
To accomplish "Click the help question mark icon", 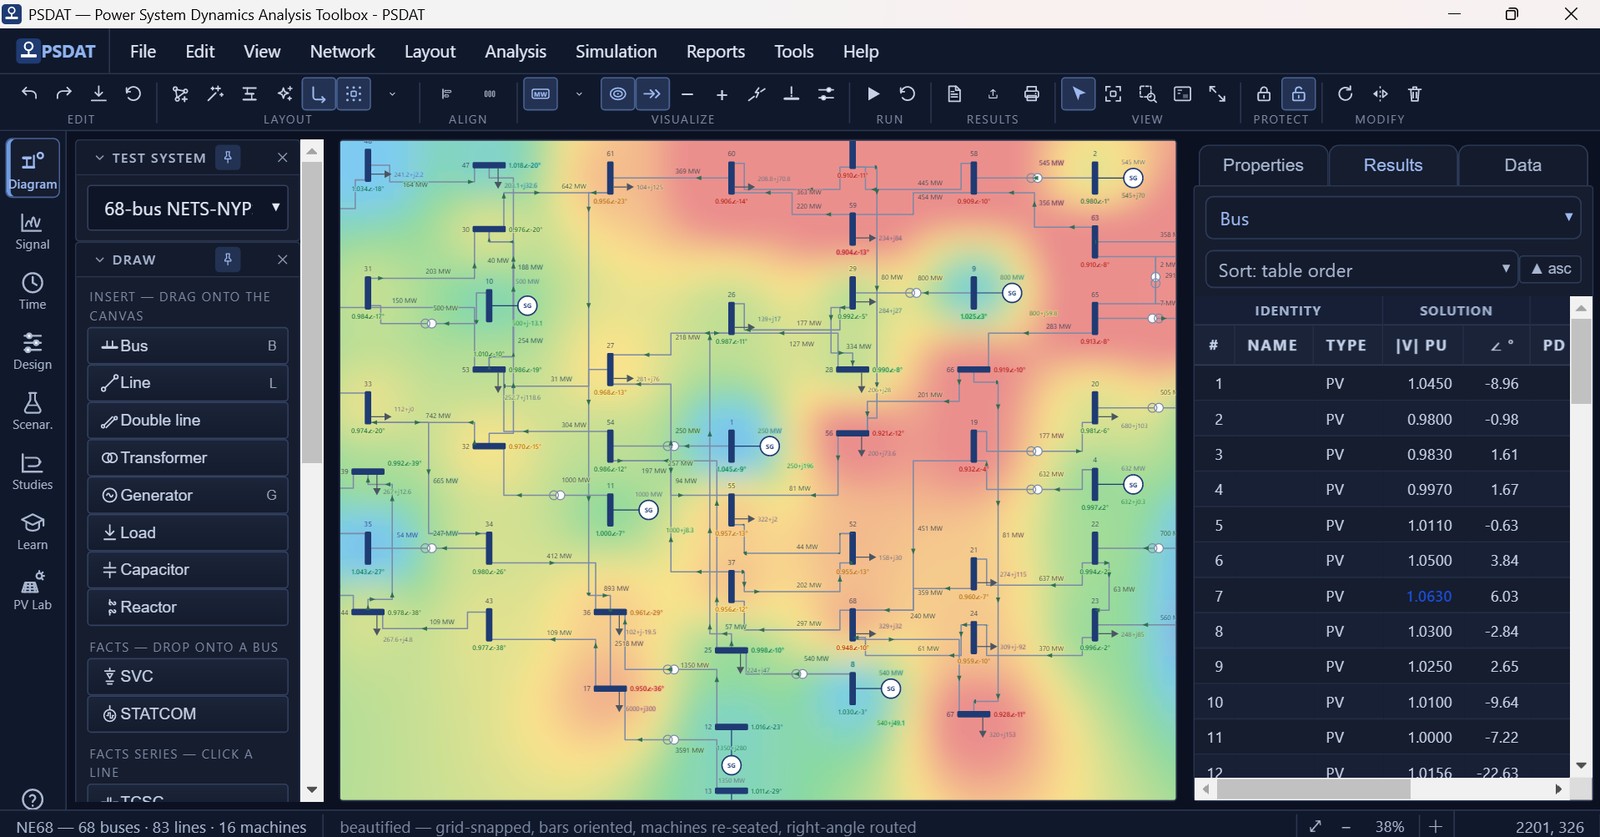I will point(32,799).
